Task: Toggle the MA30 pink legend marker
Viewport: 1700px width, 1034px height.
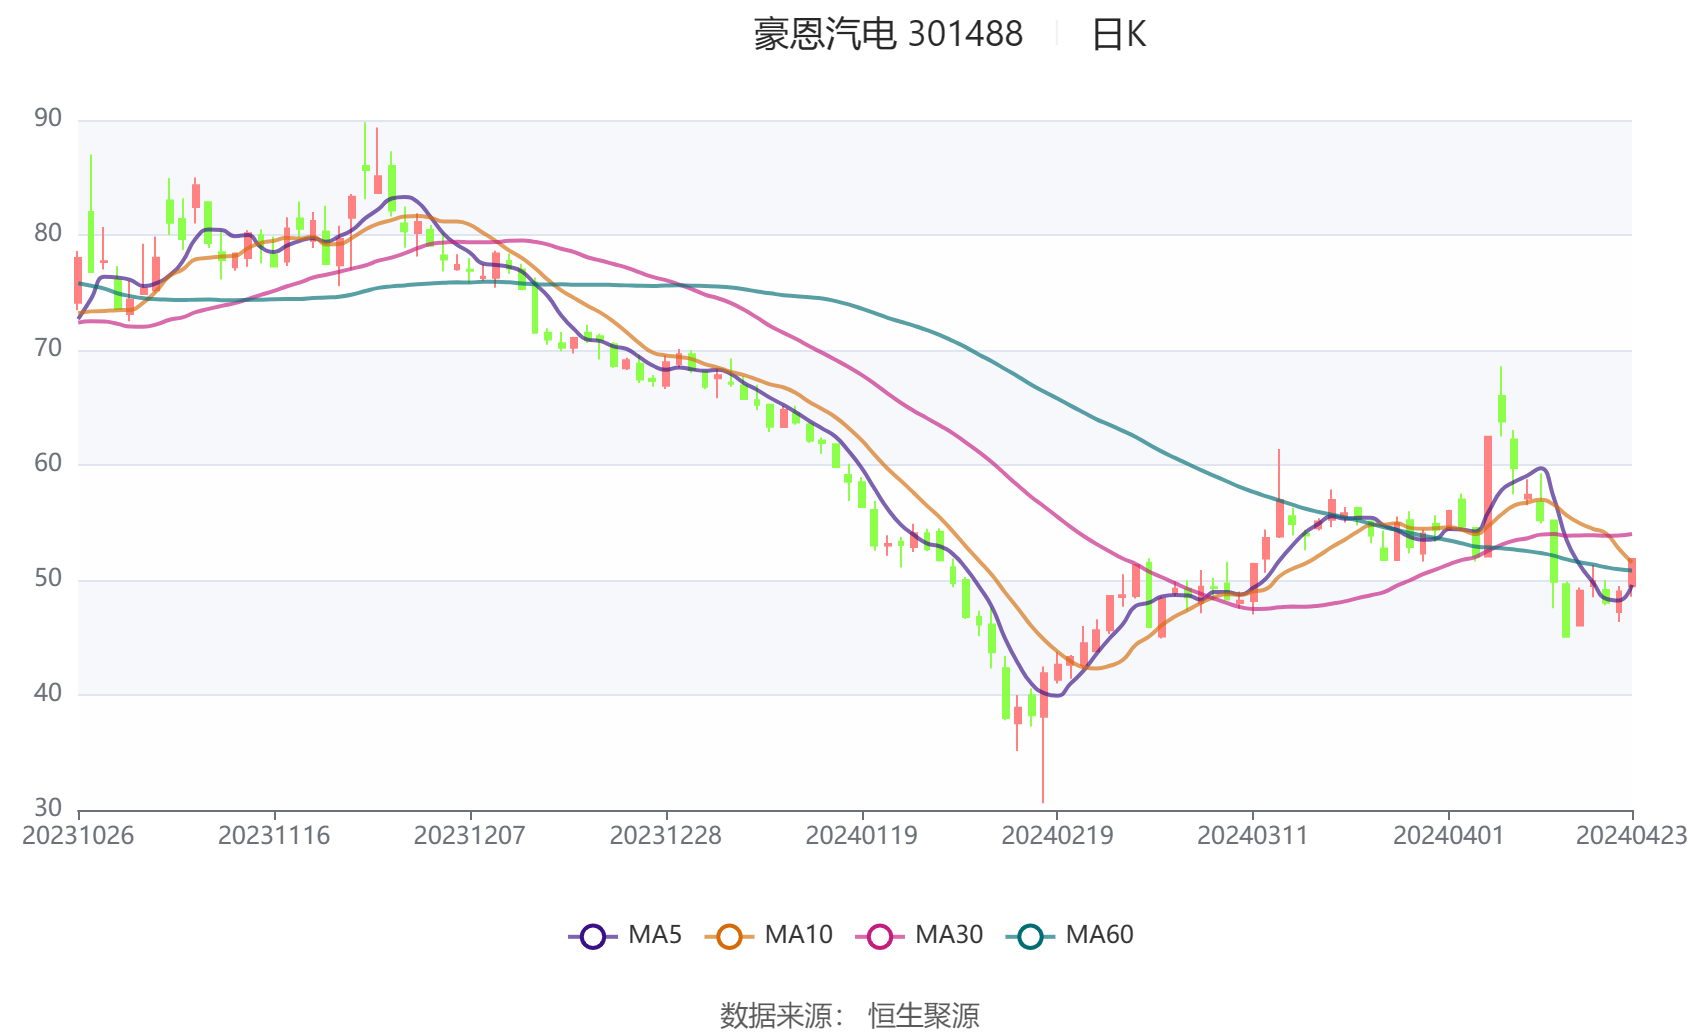Action: coord(880,937)
